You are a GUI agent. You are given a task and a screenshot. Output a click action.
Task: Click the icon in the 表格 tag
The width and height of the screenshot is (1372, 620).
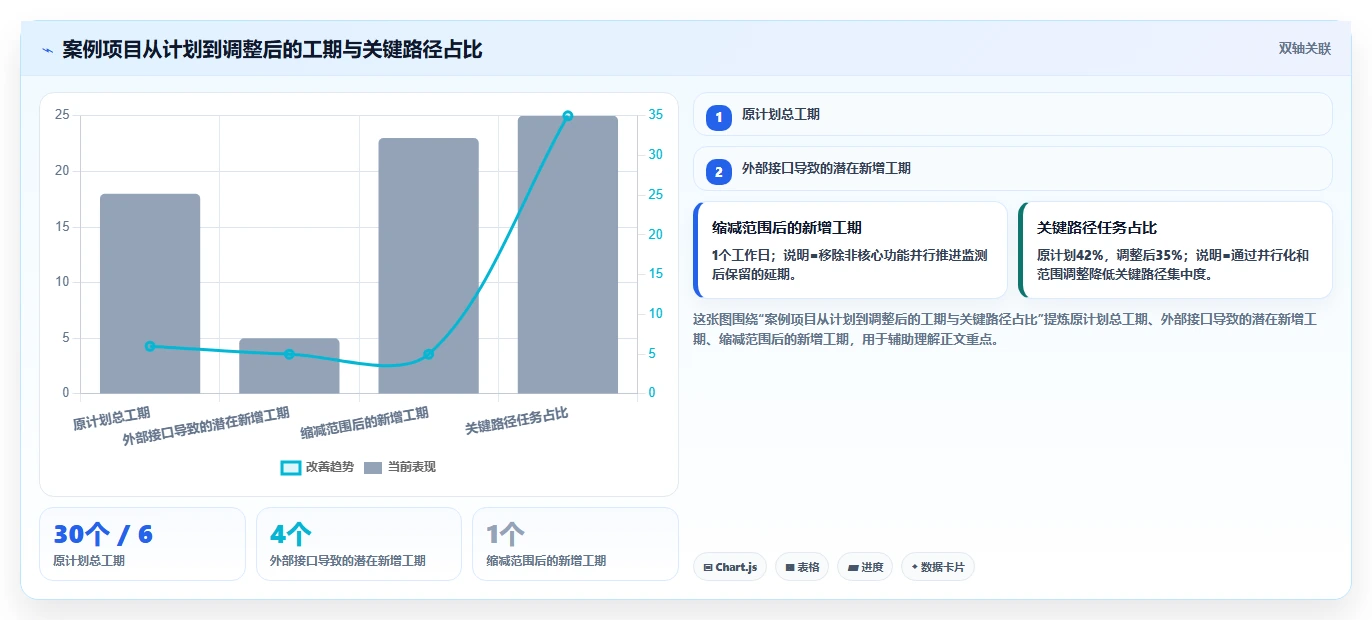pyautogui.click(x=790, y=568)
